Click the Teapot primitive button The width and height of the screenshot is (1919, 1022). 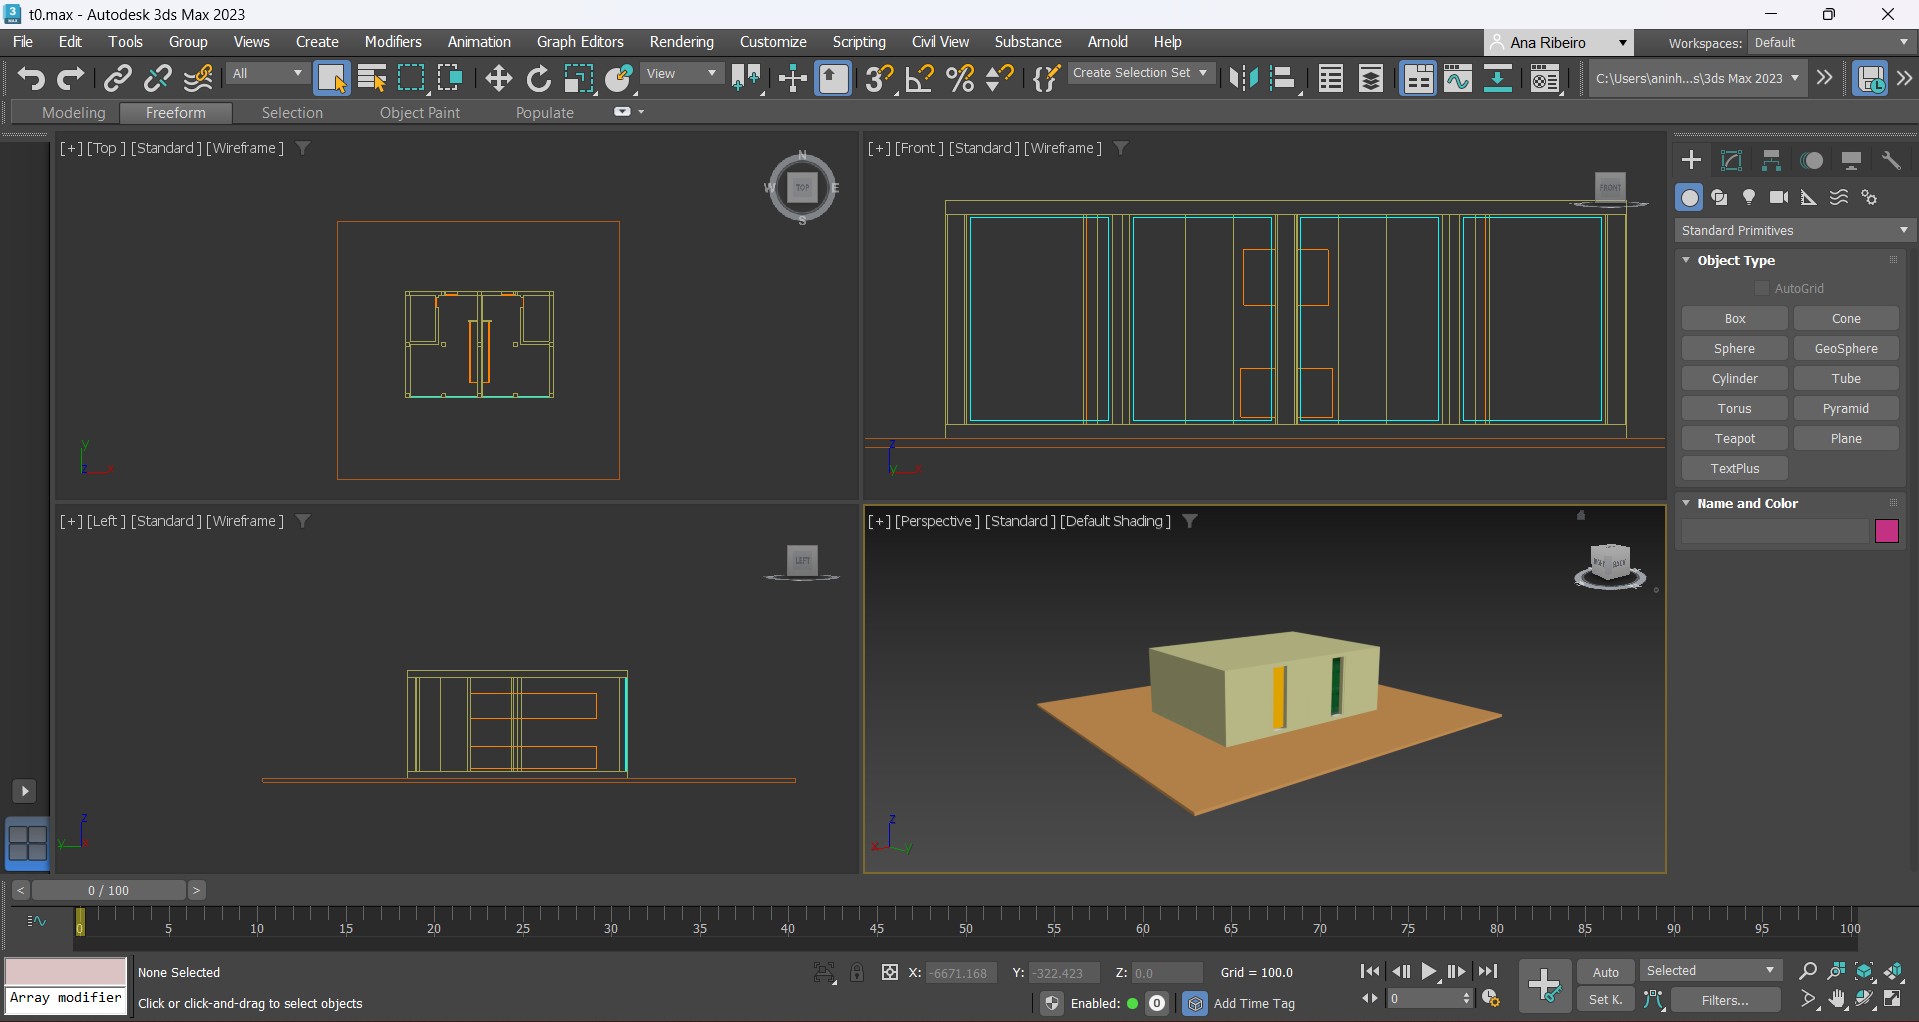click(x=1734, y=439)
